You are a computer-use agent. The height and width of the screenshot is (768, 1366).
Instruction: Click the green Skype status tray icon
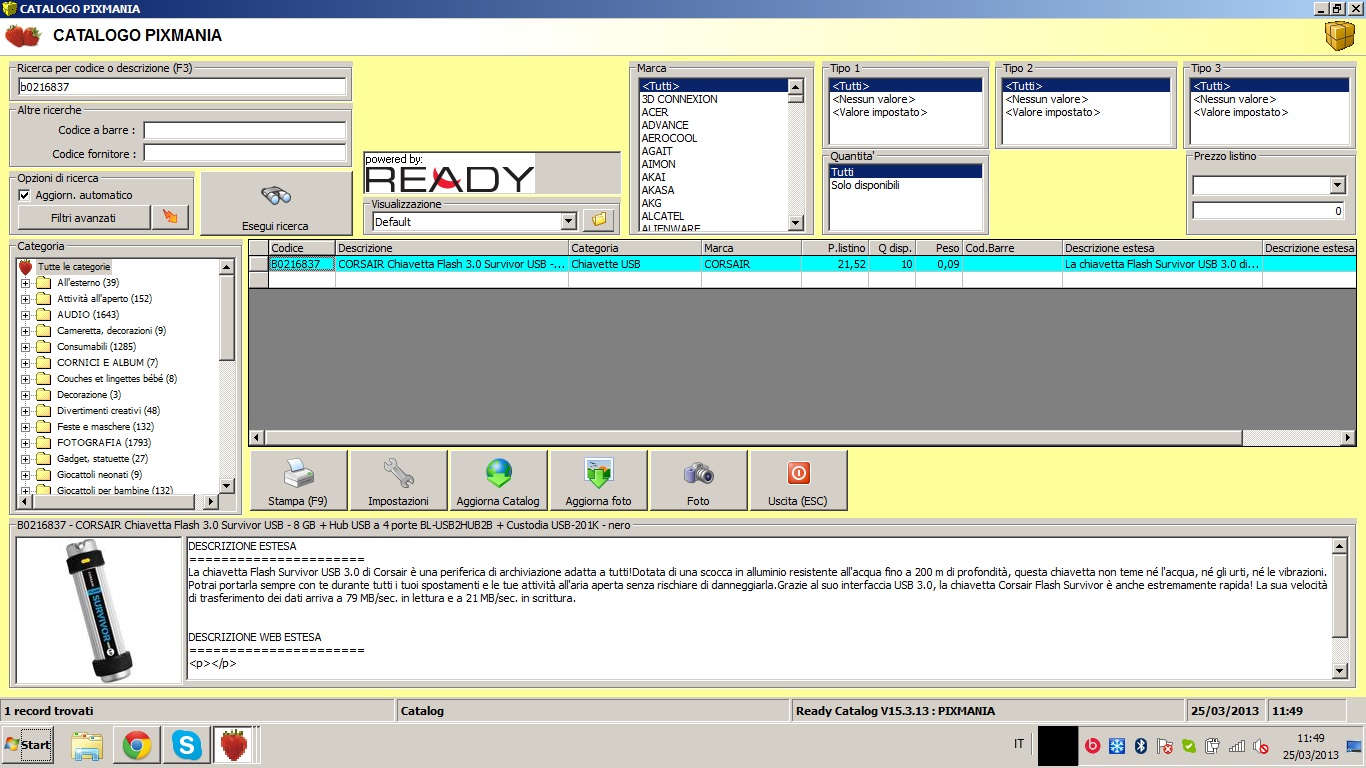point(1188,745)
